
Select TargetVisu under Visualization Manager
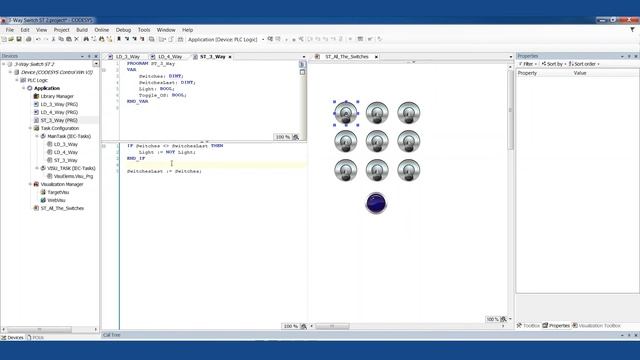point(55,192)
